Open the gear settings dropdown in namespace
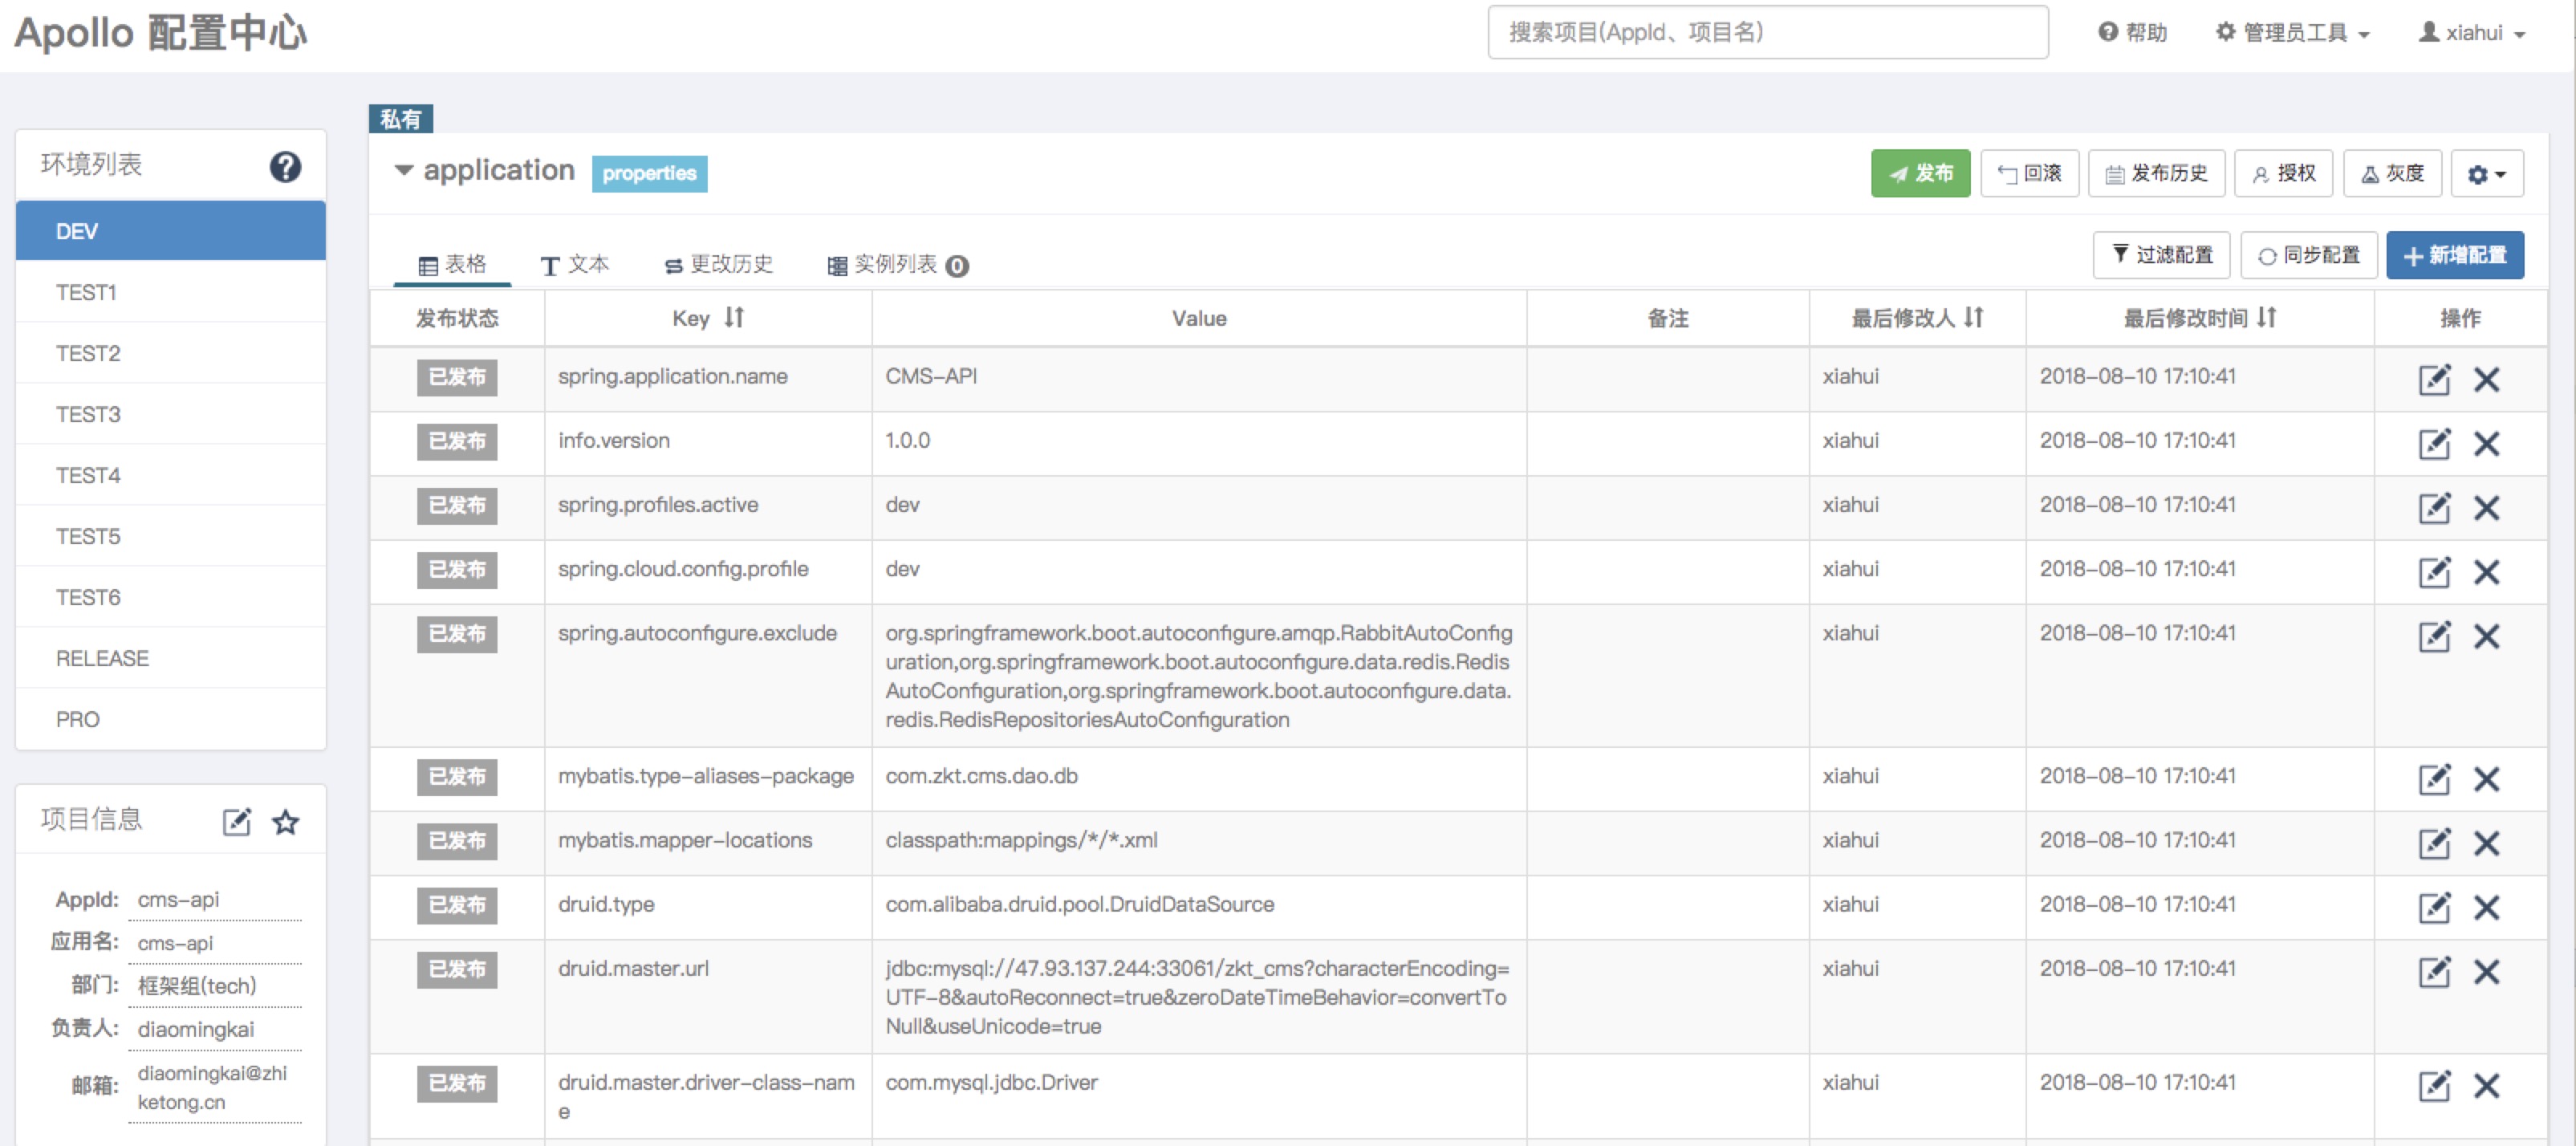The width and height of the screenshot is (2576, 1146). (x=2486, y=174)
